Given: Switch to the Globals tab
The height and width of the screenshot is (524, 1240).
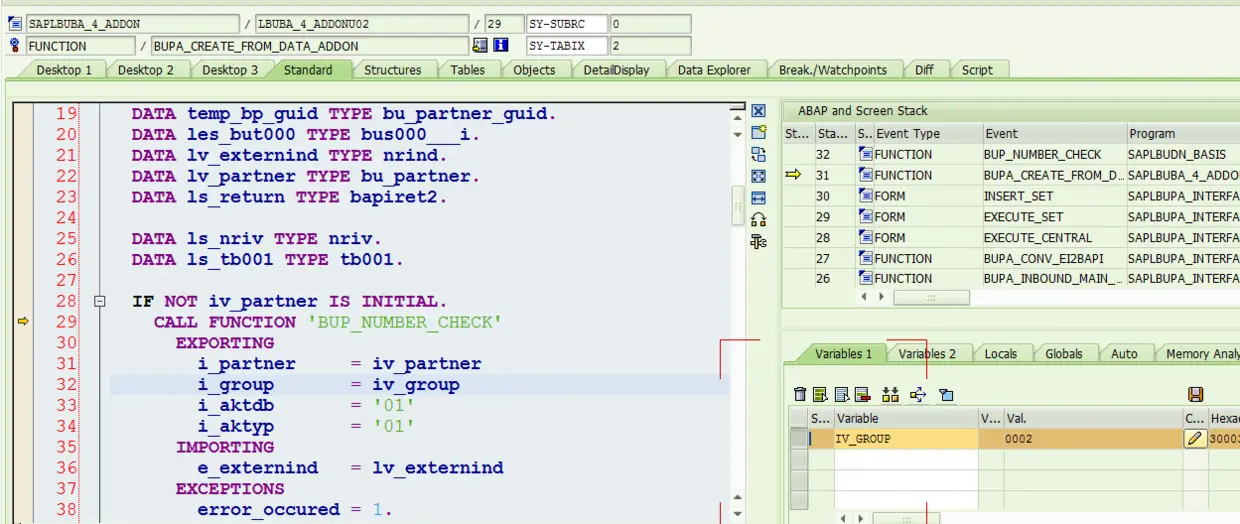Looking at the screenshot, I should coord(1063,353).
